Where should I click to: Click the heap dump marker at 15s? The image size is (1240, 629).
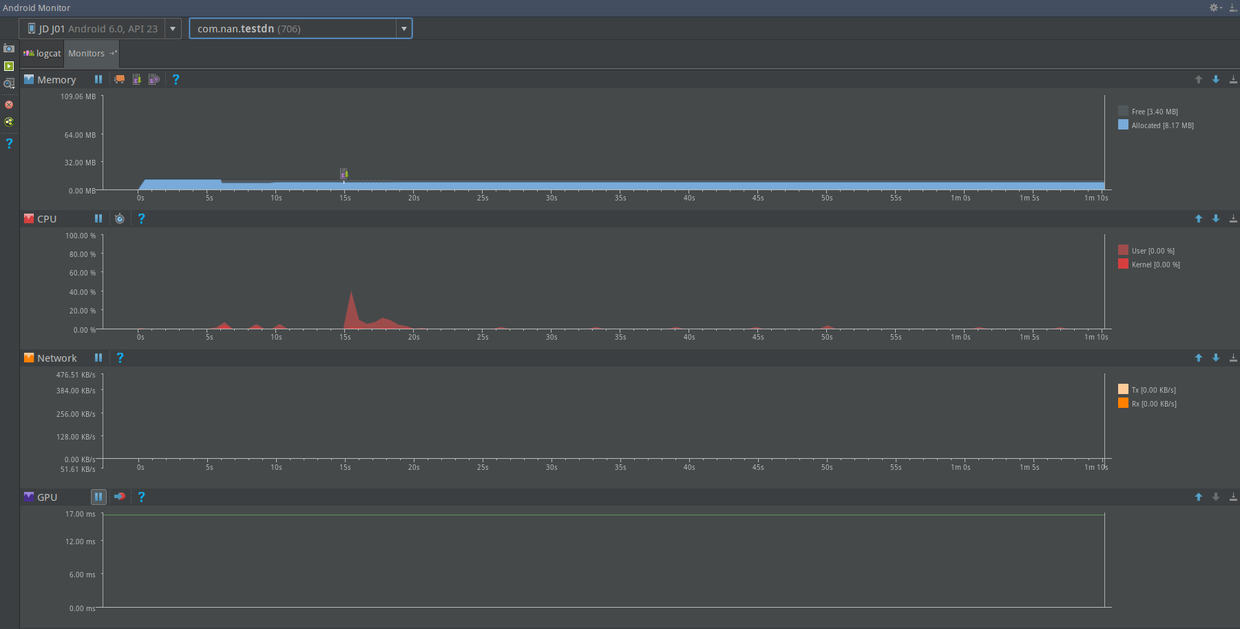click(x=344, y=174)
